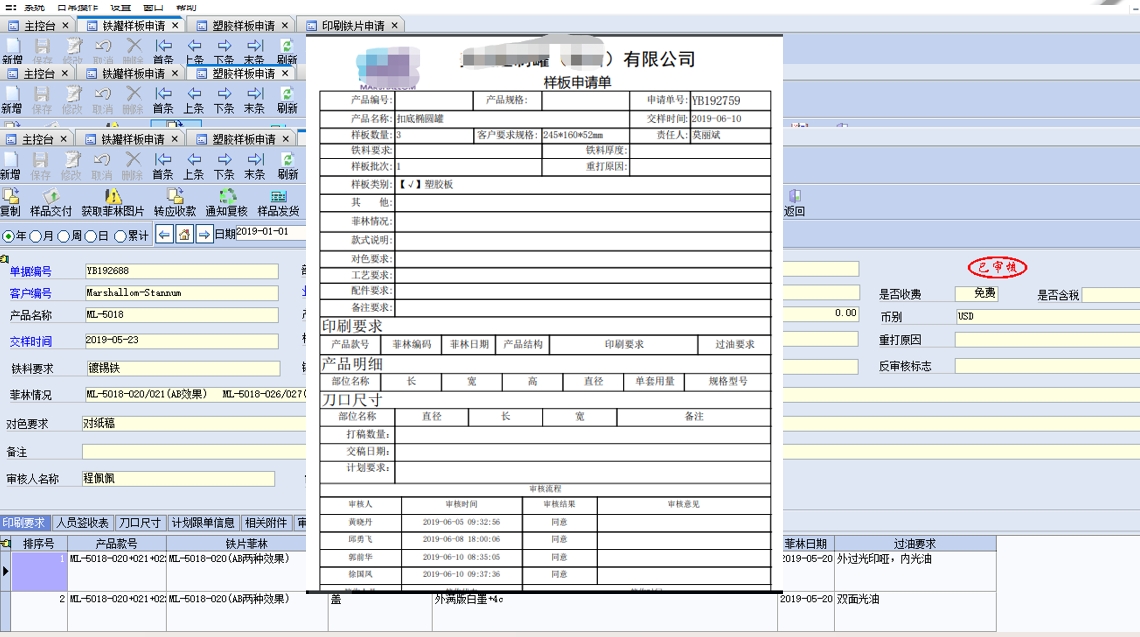Click the 铁片菲林 column header
This screenshot has width=1140, height=637.
click(246, 543)
